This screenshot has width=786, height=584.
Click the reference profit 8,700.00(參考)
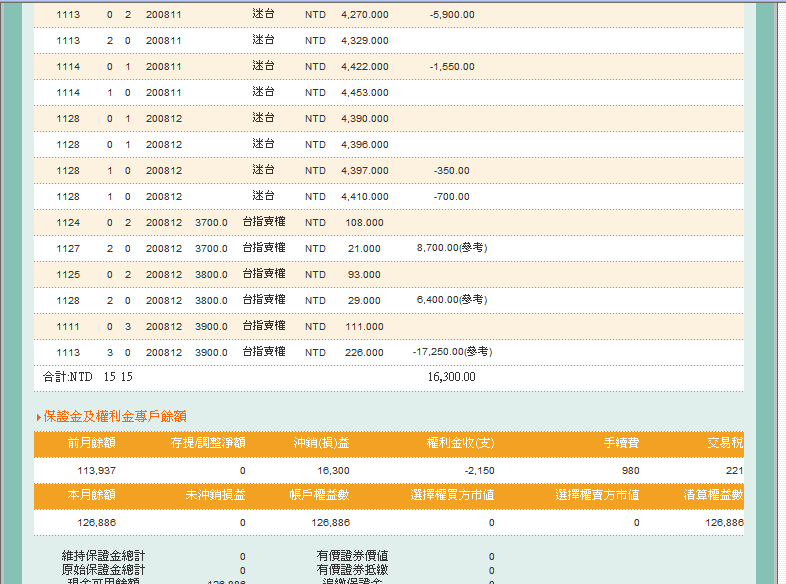pos(452,248)
